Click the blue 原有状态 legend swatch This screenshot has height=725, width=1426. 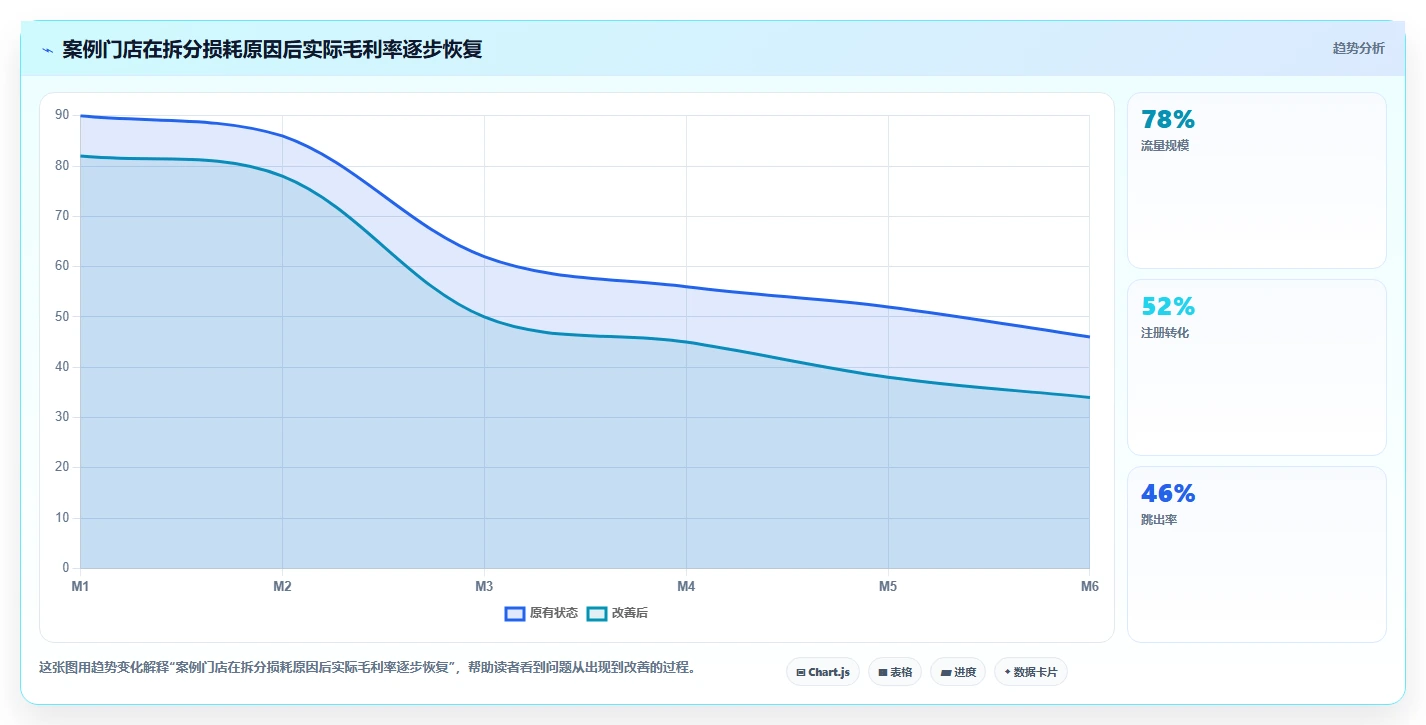coord(515,613)
